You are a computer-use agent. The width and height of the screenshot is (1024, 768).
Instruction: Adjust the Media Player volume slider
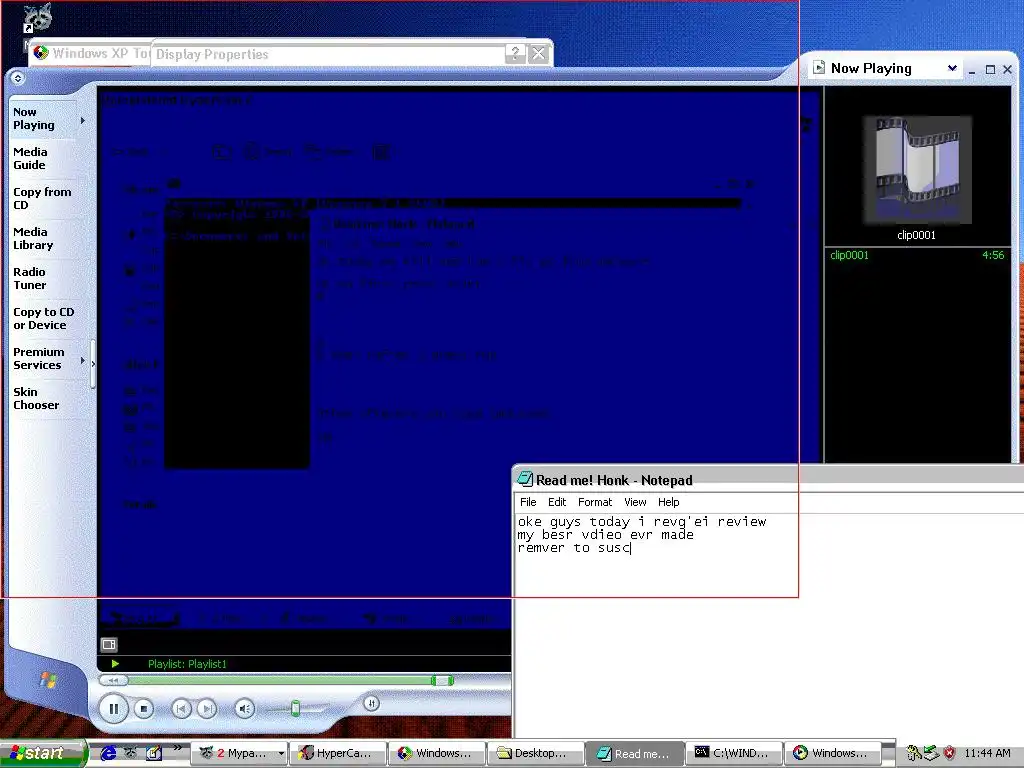pos(295,709)
